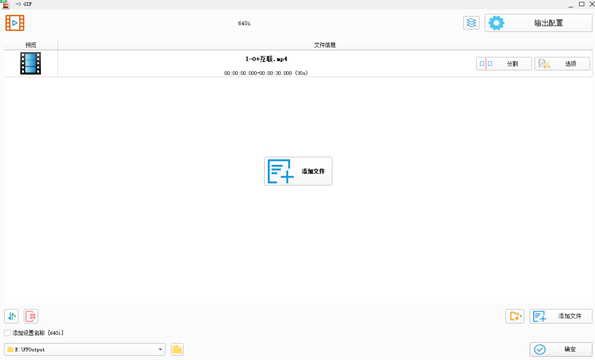
Task: Open the layers stack icon button
Action: [x=471, y=23]
